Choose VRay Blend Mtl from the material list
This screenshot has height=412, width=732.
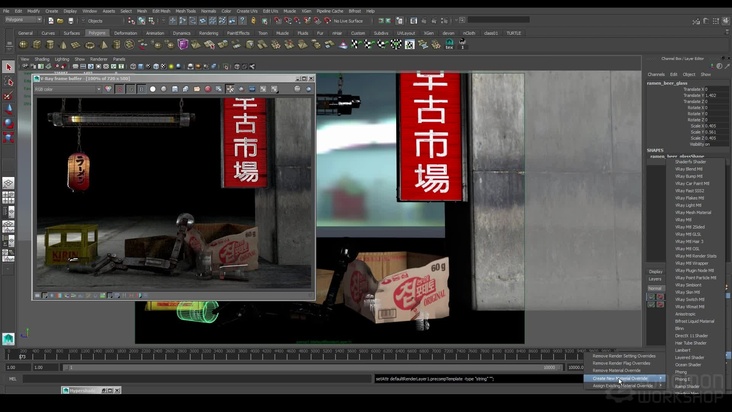(689, 169)
